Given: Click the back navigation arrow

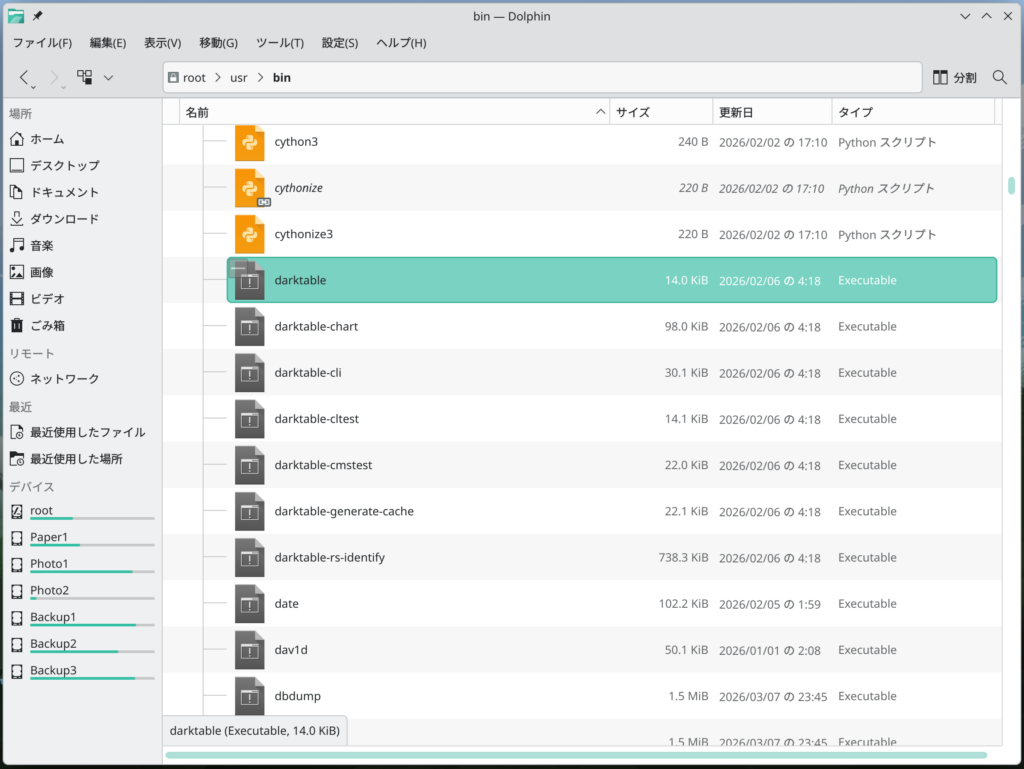Looking at the screenshot, I should point(25,77).
